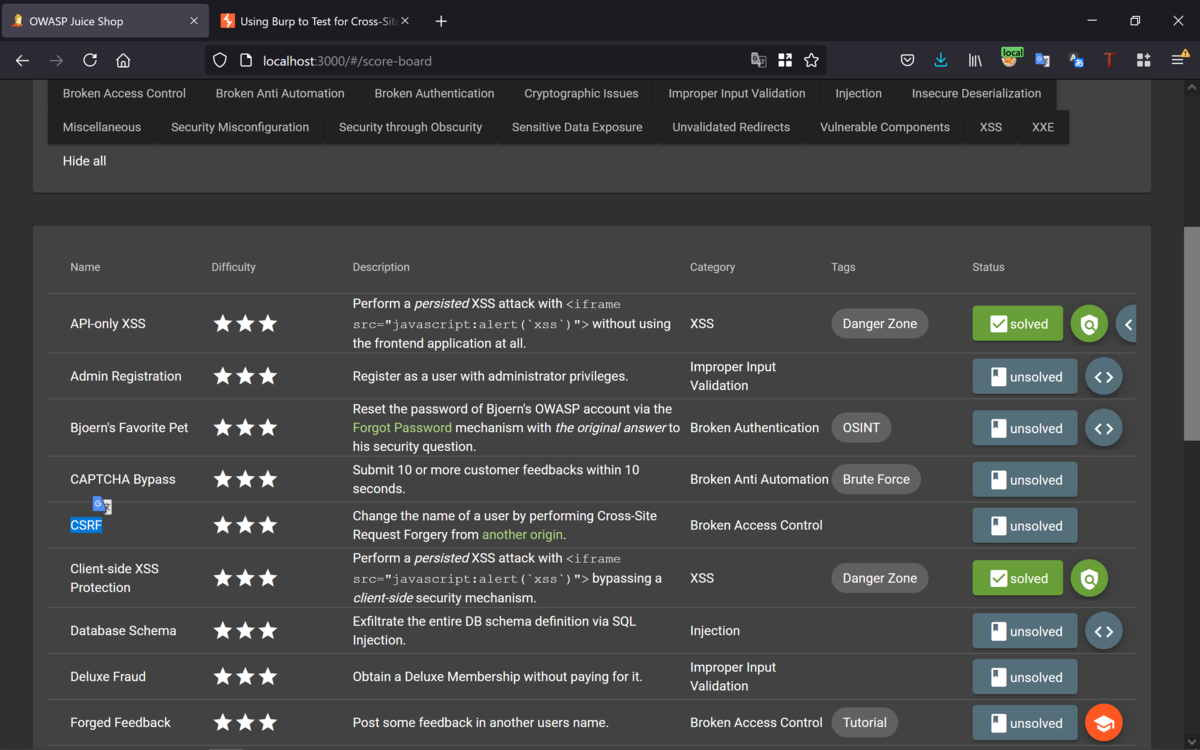
Task: Click the page vertical scrollbar thumb
Action: pos(1191,333)
